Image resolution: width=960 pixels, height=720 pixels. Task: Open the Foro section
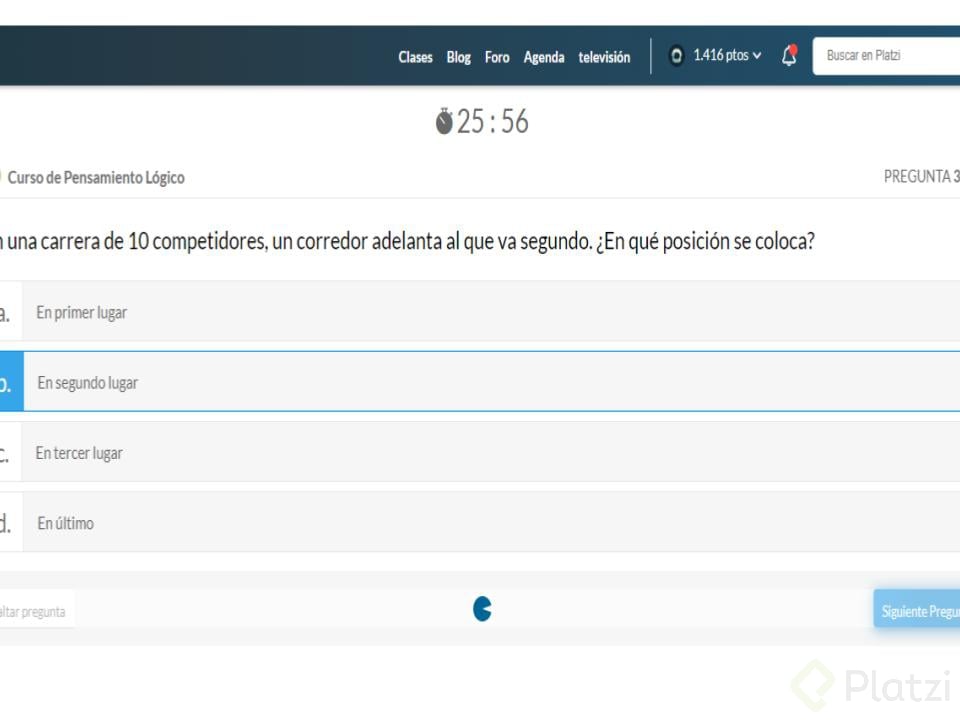[x=497, y=57]
